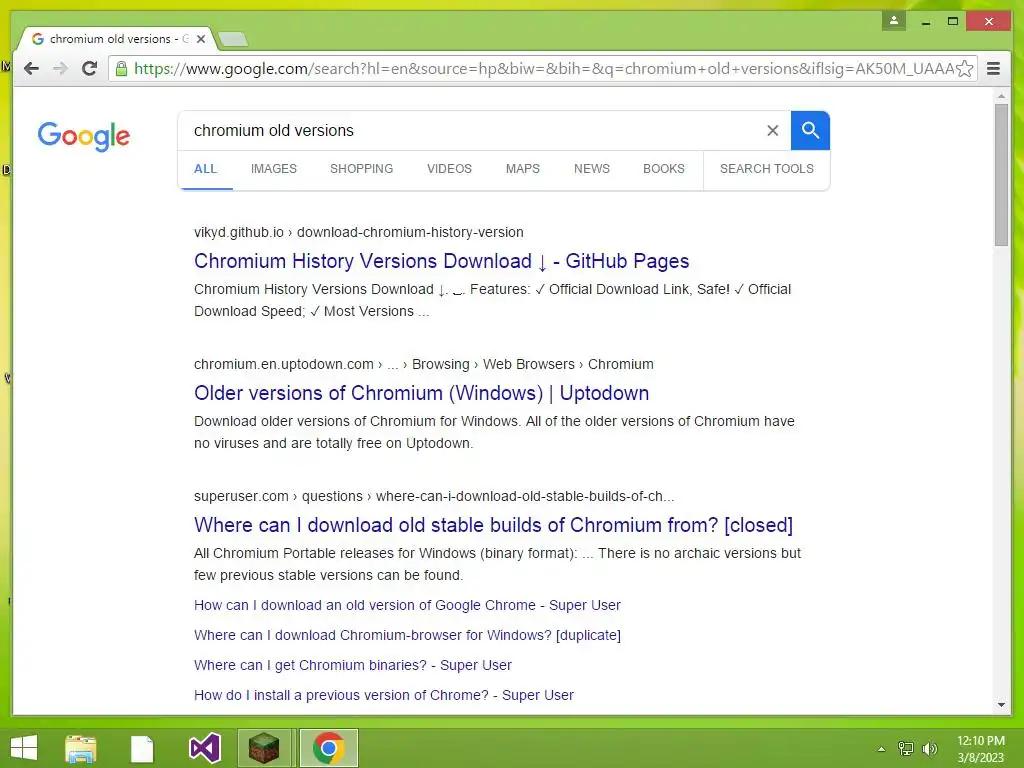The height and width of the screenshot is (768, 1024).
Task: Click the scrollbar up arrow
Action: pos(1001,97)
